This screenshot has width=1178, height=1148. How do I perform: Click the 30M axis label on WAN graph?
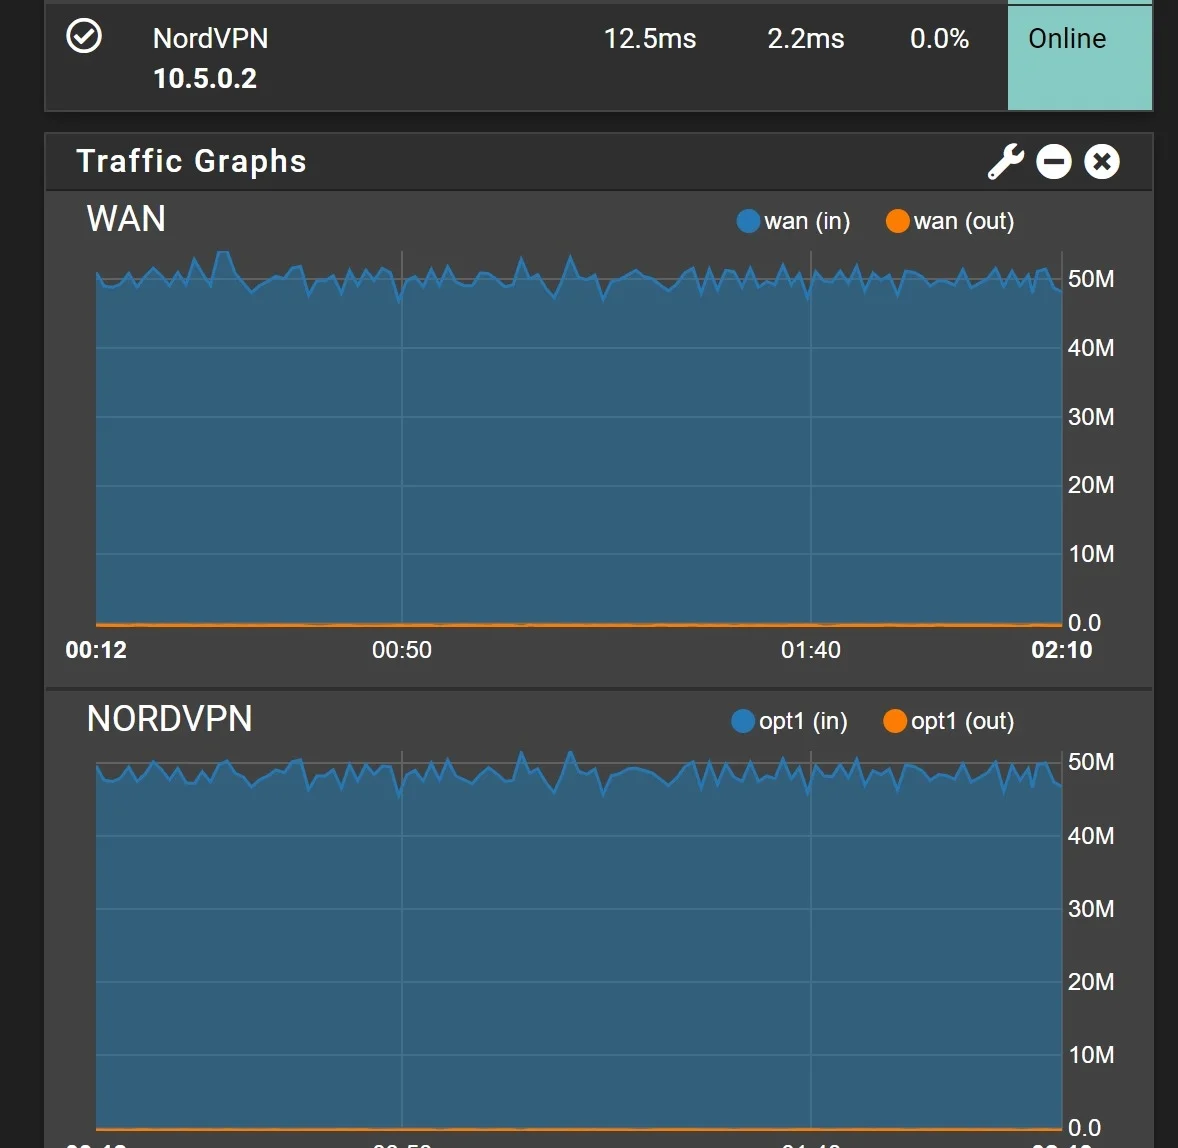1091,417
